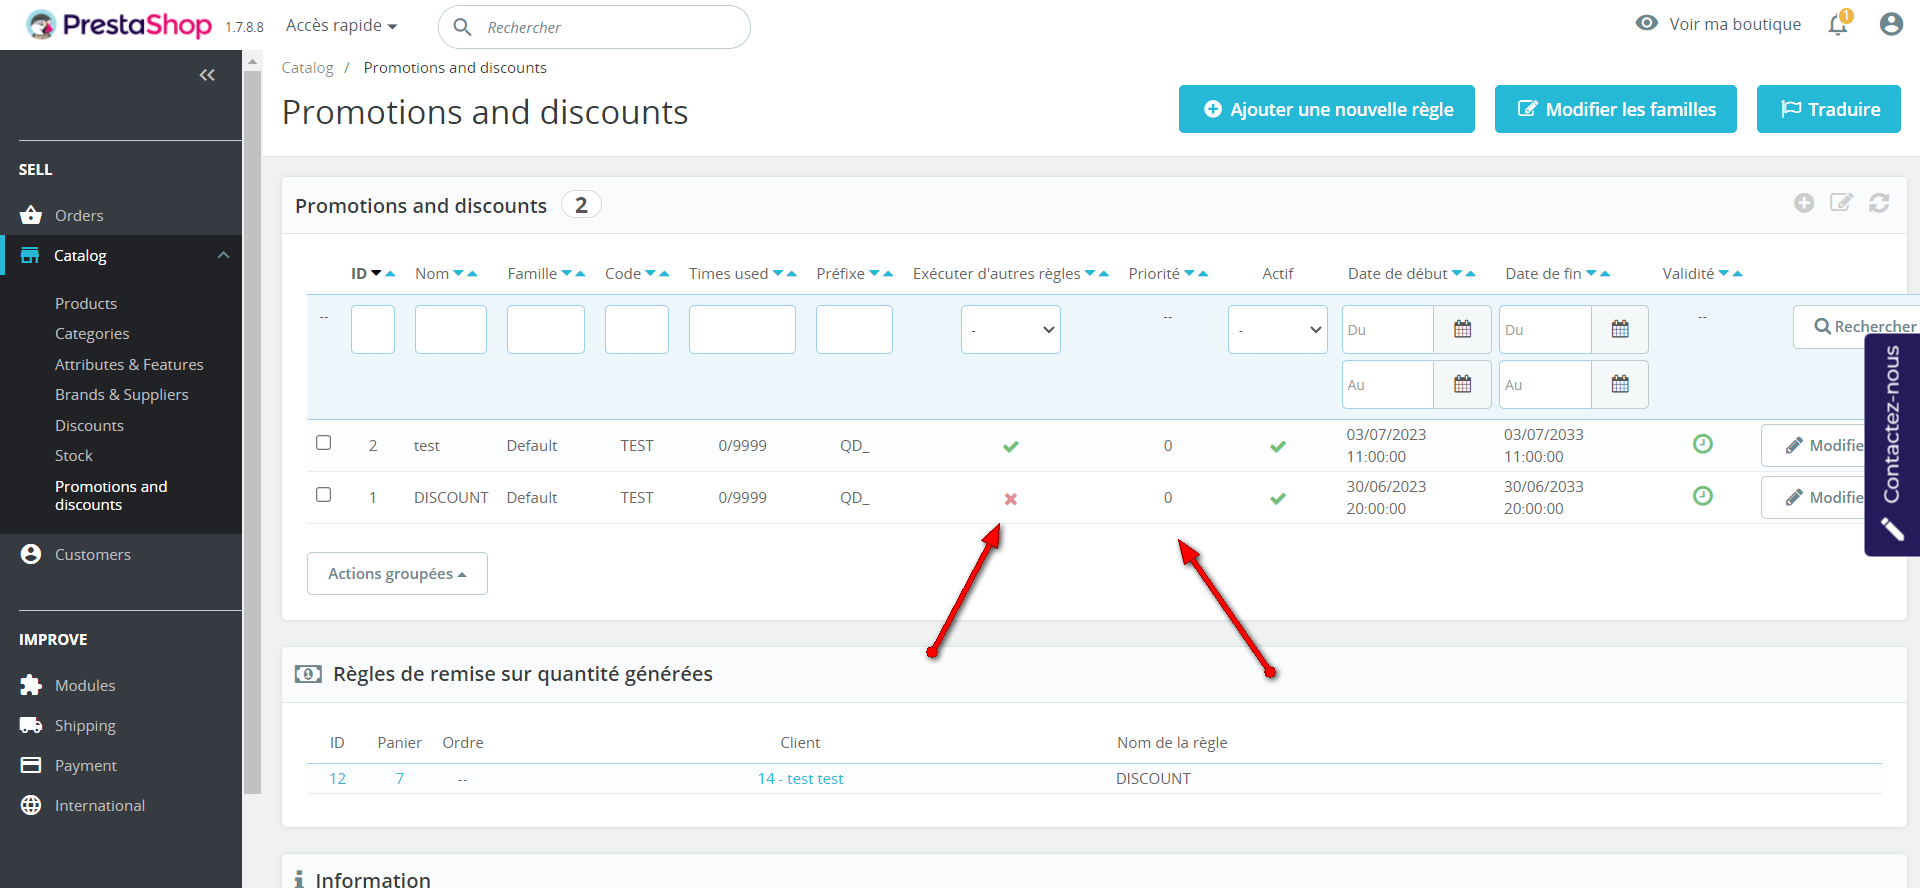Screen dimensions: 1920x888
Task: Click the 'Modifier les familles' button
Action: (1615, 109)
